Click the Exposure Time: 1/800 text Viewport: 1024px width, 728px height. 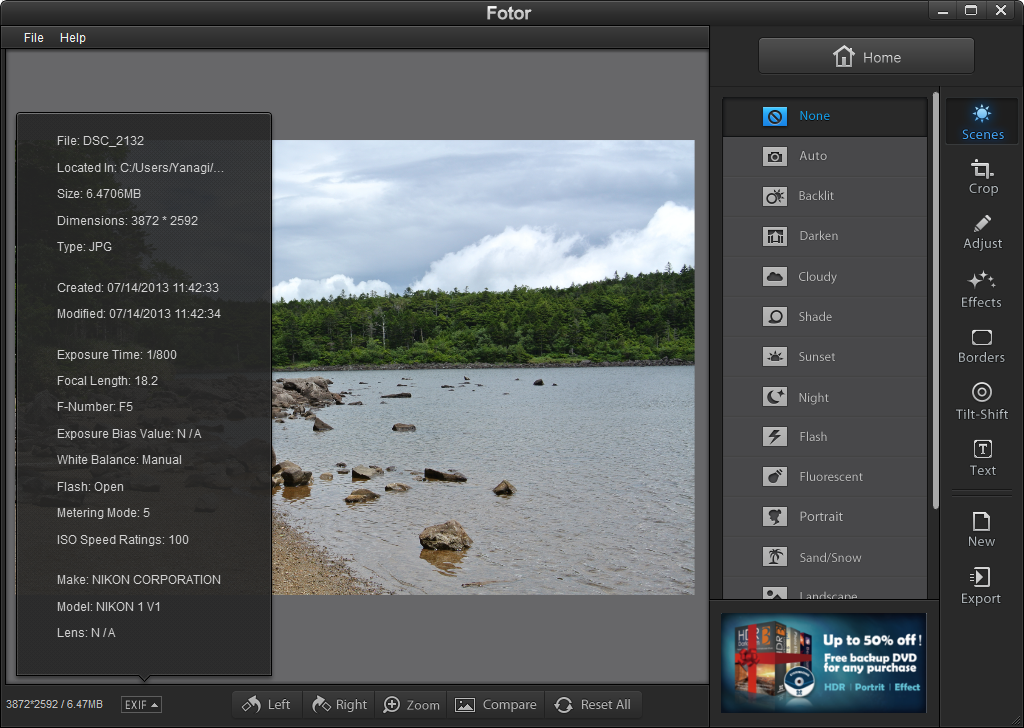click(x=117, y=355)
